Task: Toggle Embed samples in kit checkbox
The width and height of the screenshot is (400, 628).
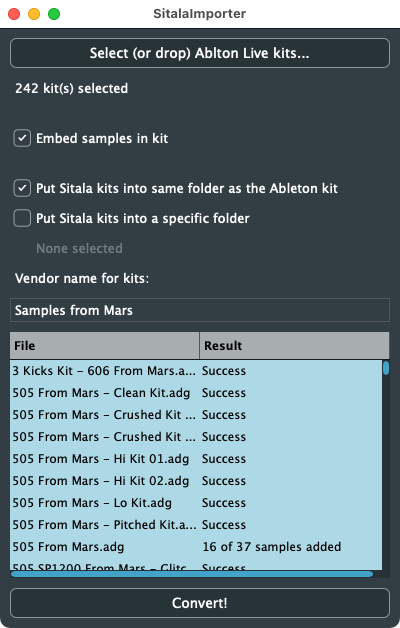Action: click(x=22, y=138)
